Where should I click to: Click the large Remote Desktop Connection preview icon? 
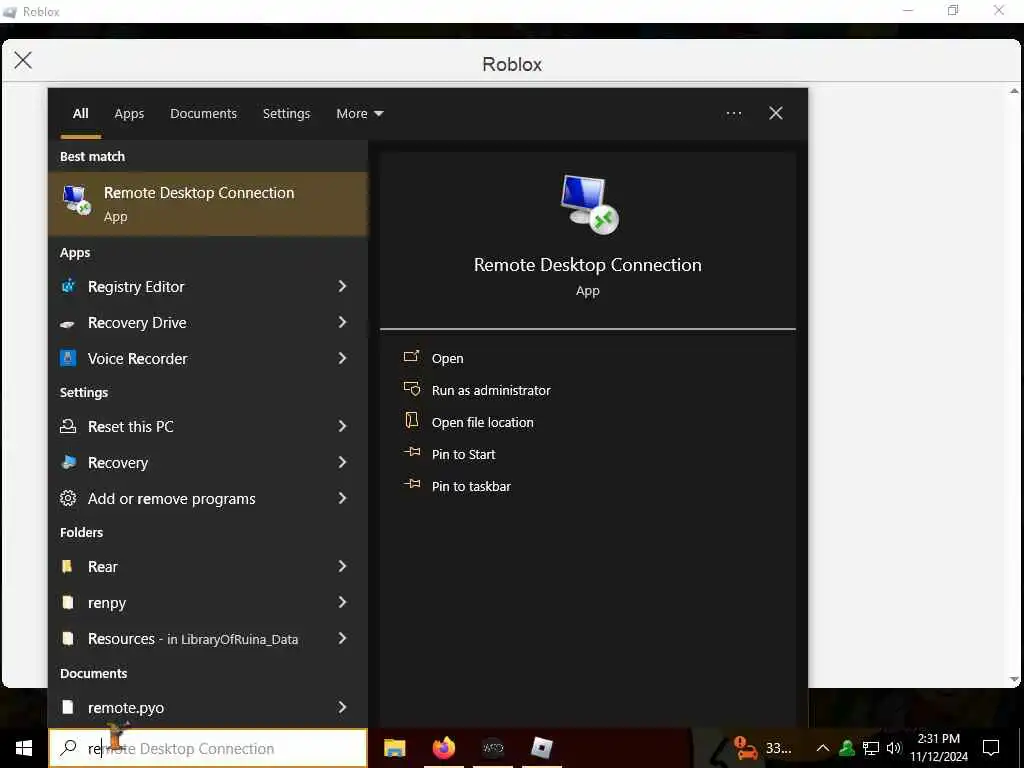[x=589, y=204]
